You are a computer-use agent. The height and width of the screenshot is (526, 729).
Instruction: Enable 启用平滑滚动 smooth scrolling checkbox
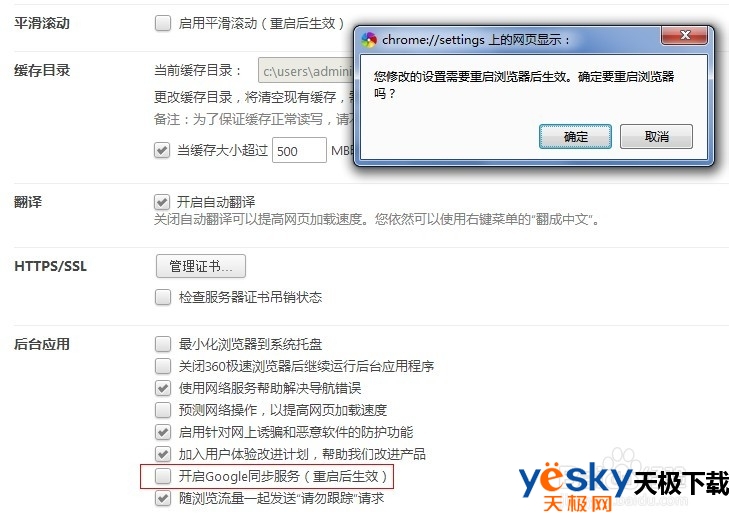pyautogui.click(x=163, y=23)
